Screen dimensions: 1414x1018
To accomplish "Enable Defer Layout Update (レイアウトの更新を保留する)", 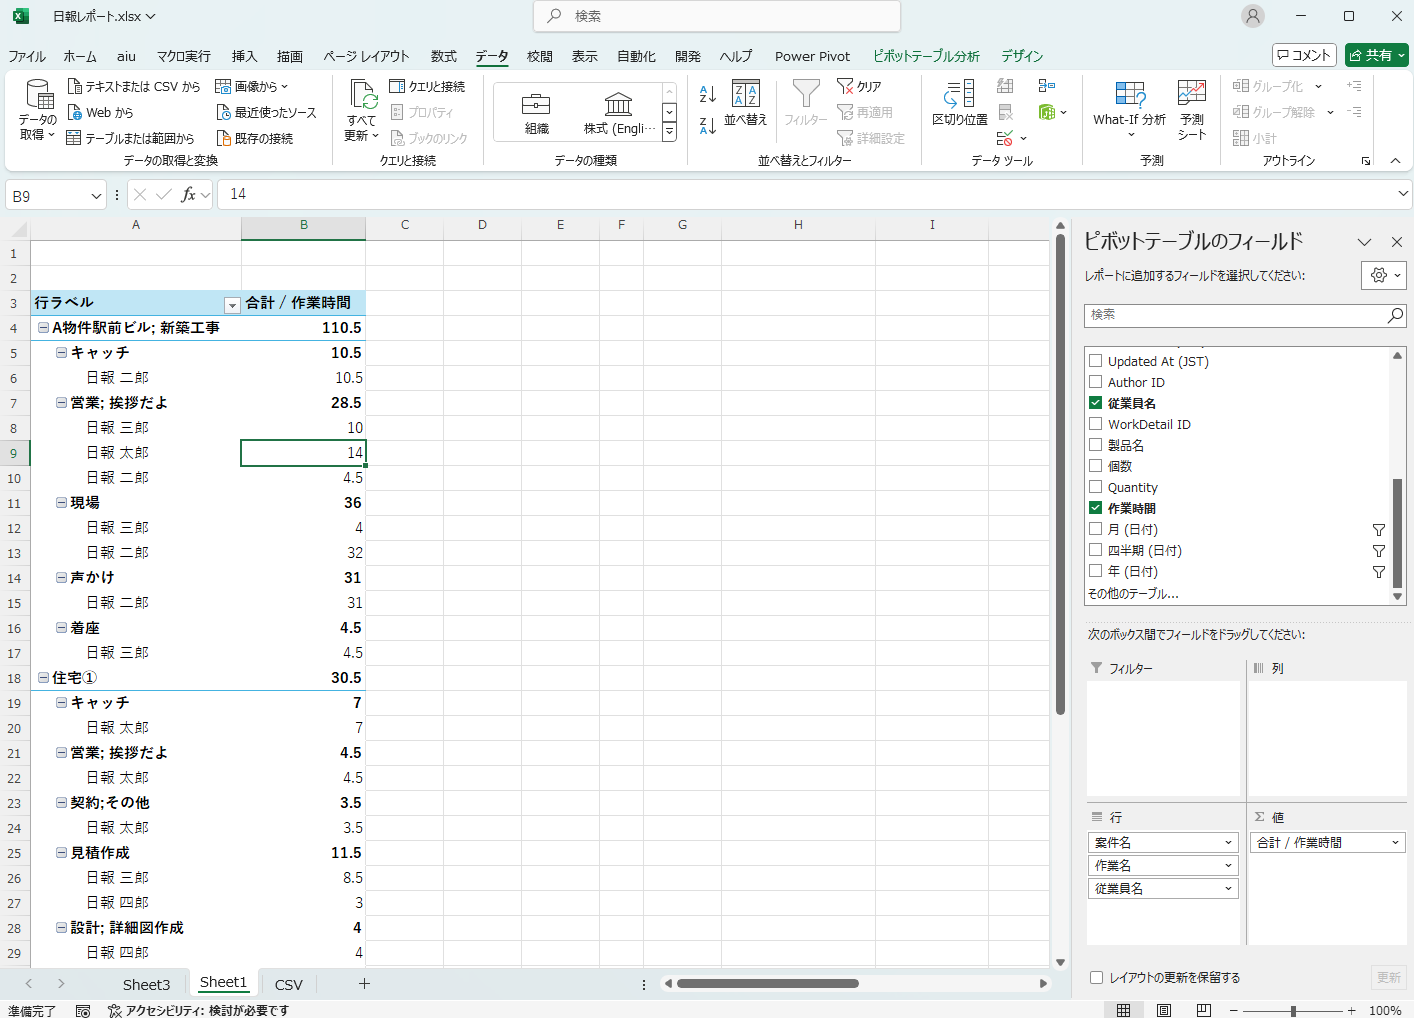I will [x=1097, y=978].
